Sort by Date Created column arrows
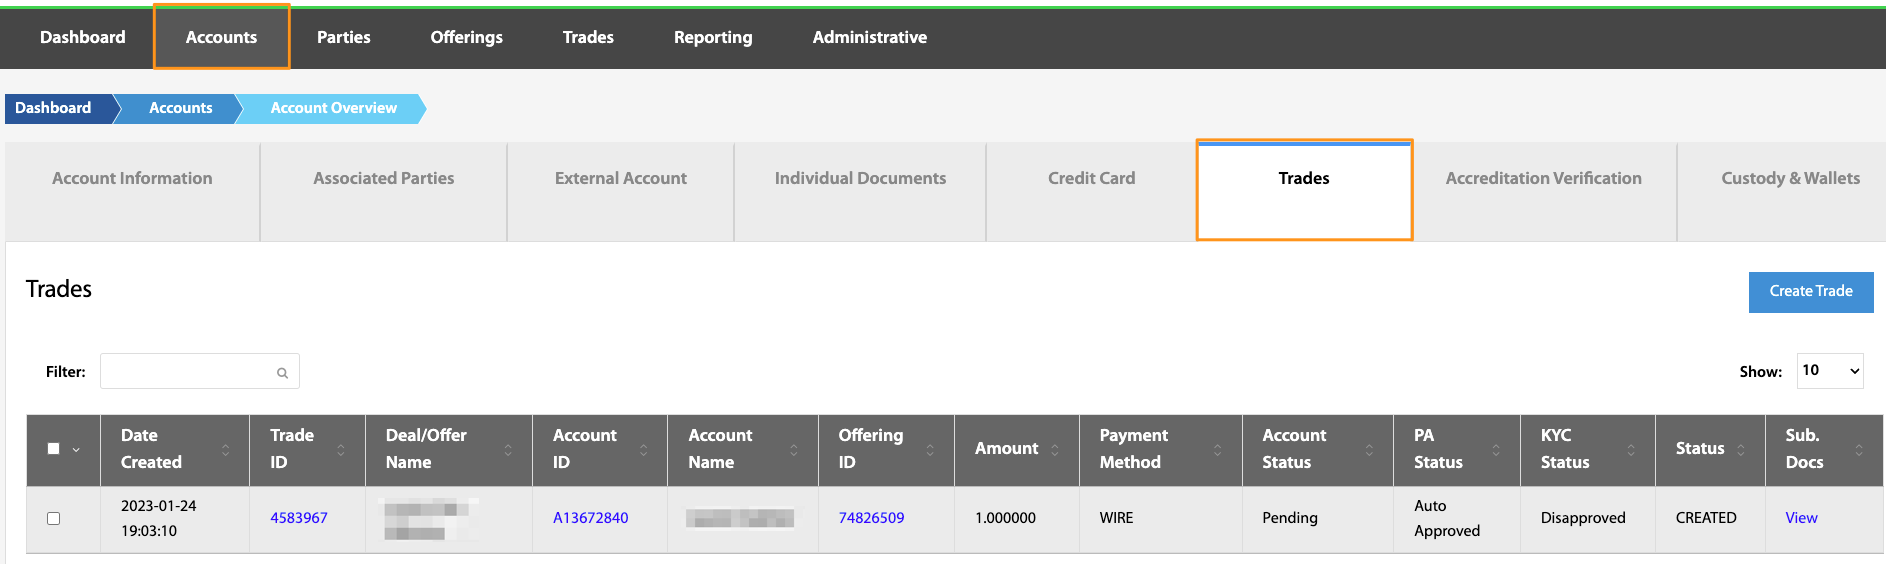Image resolution: width=1886 pixels, height=564 pixels. tap(225, 450)
